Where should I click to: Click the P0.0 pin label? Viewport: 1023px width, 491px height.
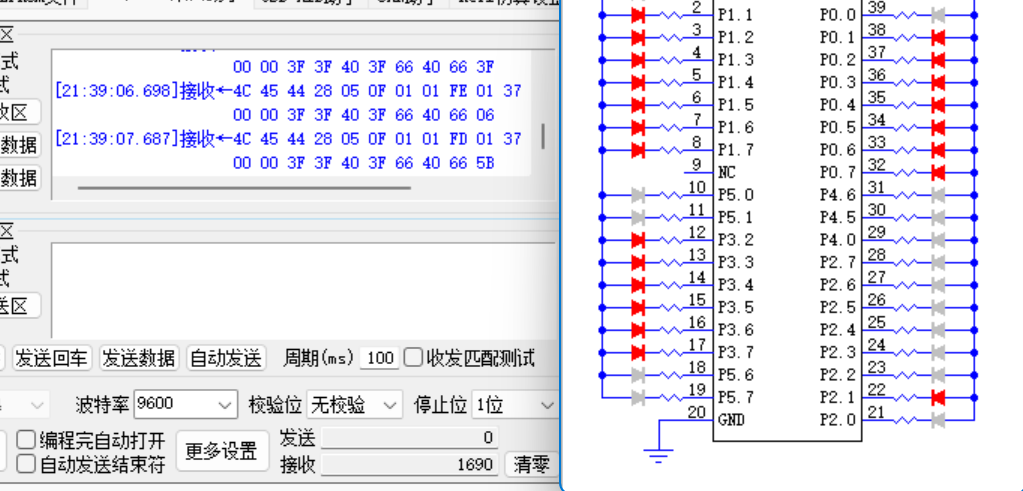[838, 15]
